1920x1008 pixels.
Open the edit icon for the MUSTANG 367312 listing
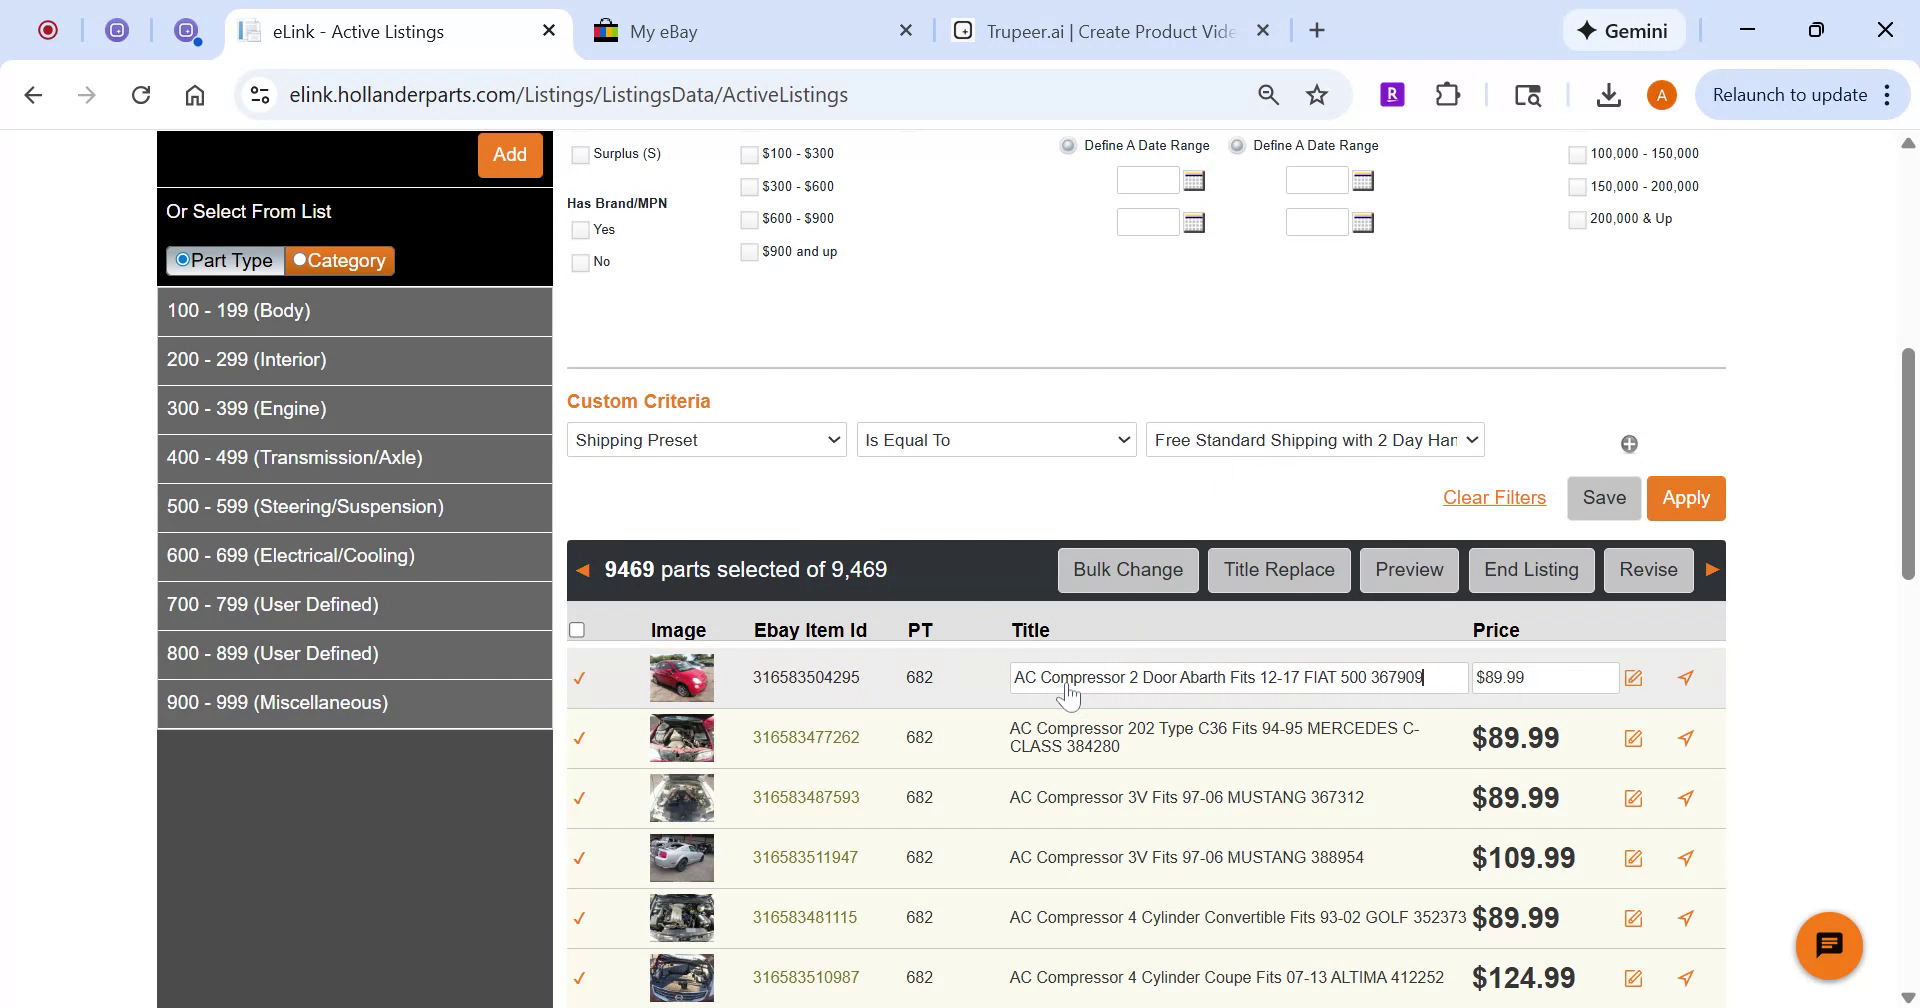tap(1634, 798)
